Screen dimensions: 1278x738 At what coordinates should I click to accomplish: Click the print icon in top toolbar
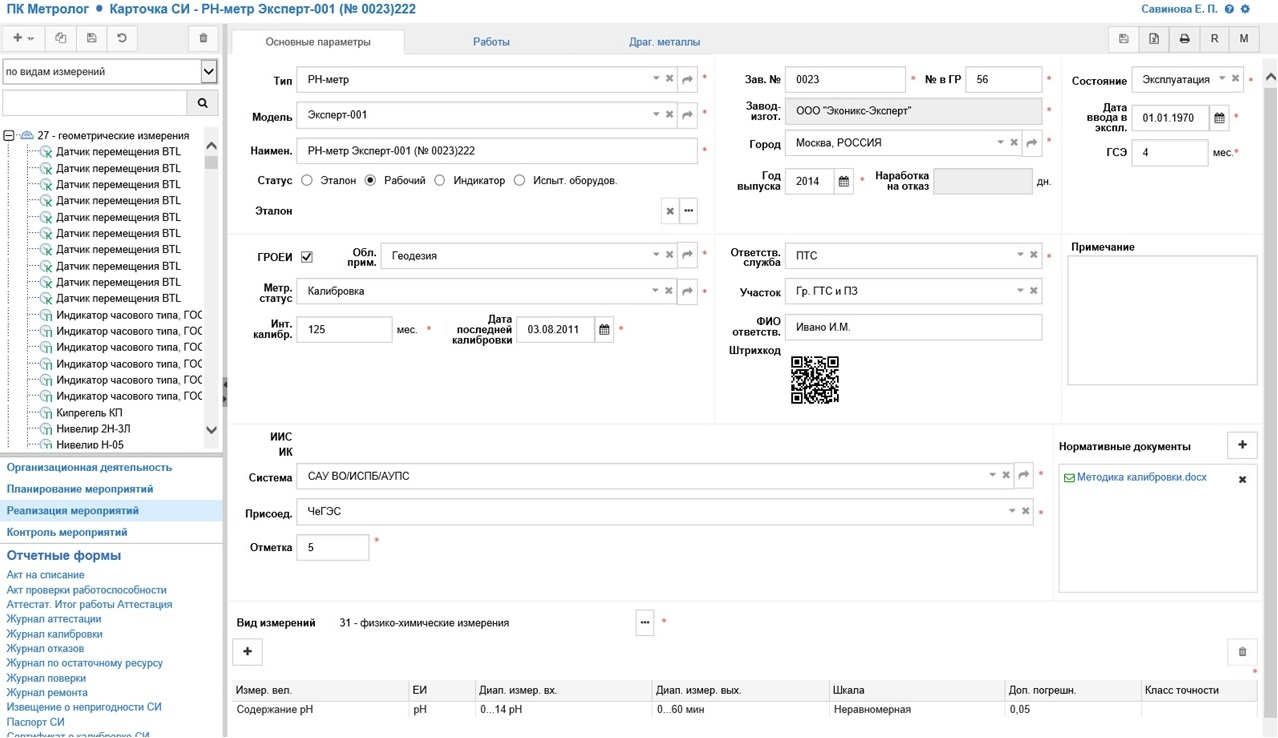[x=1184, y=39]
